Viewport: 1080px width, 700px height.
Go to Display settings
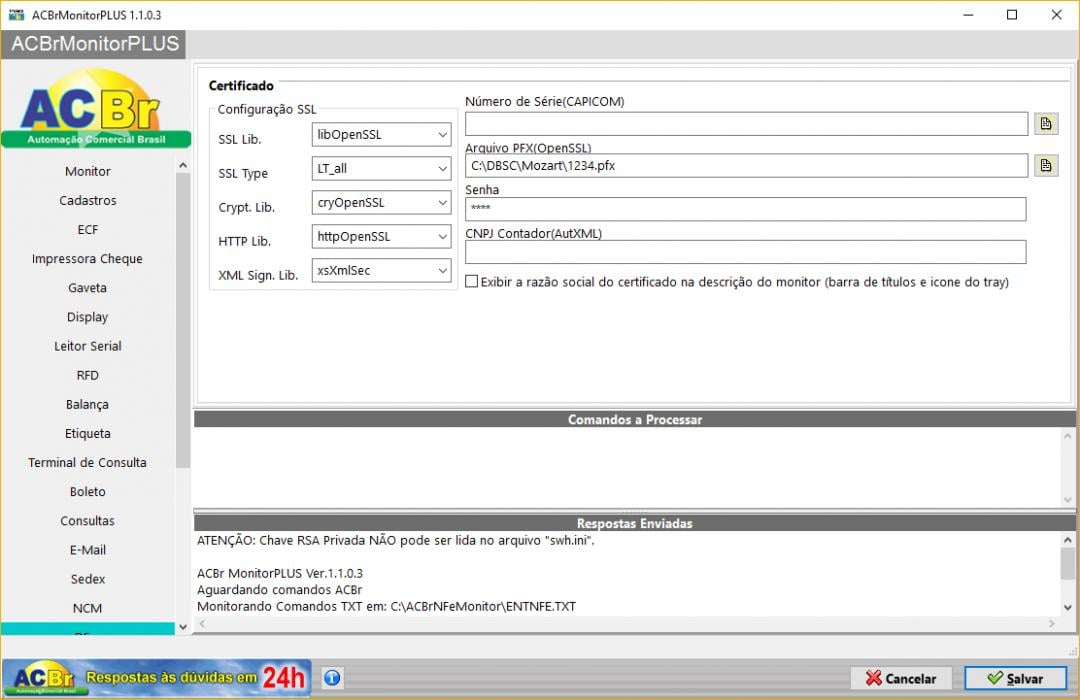(87, 317)
